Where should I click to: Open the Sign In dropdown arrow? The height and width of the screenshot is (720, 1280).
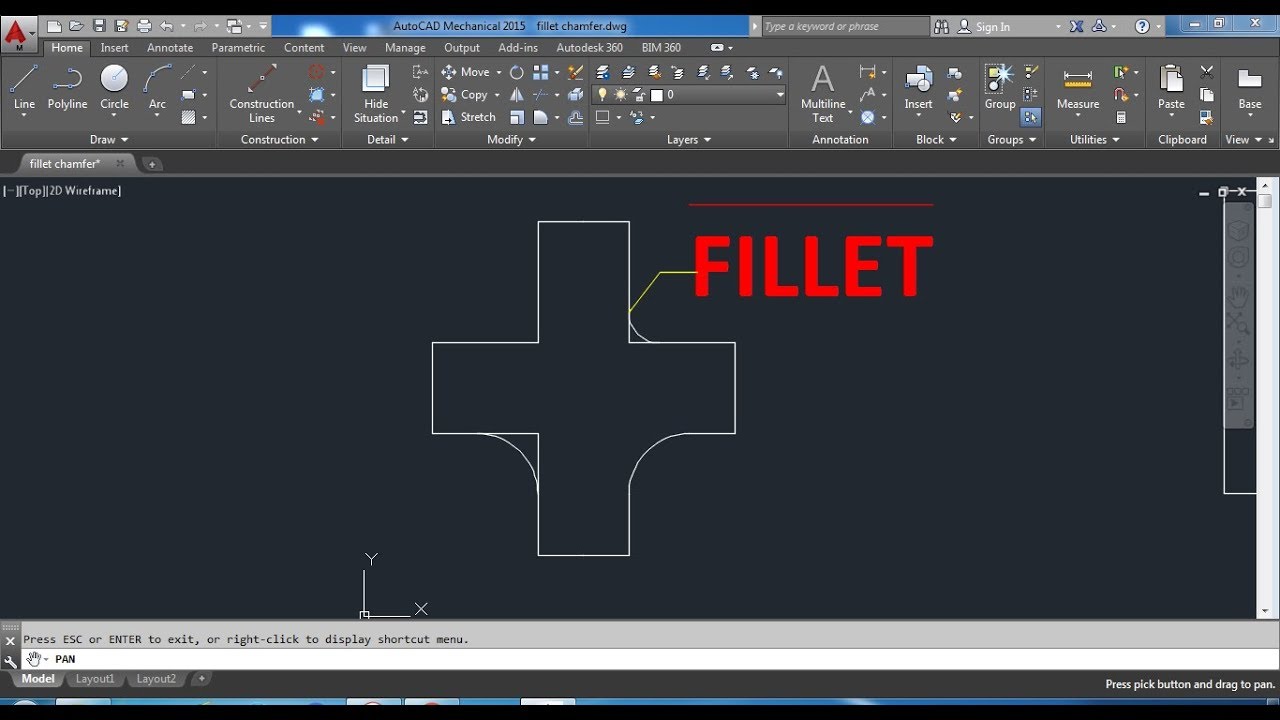tap(1058, 27)
